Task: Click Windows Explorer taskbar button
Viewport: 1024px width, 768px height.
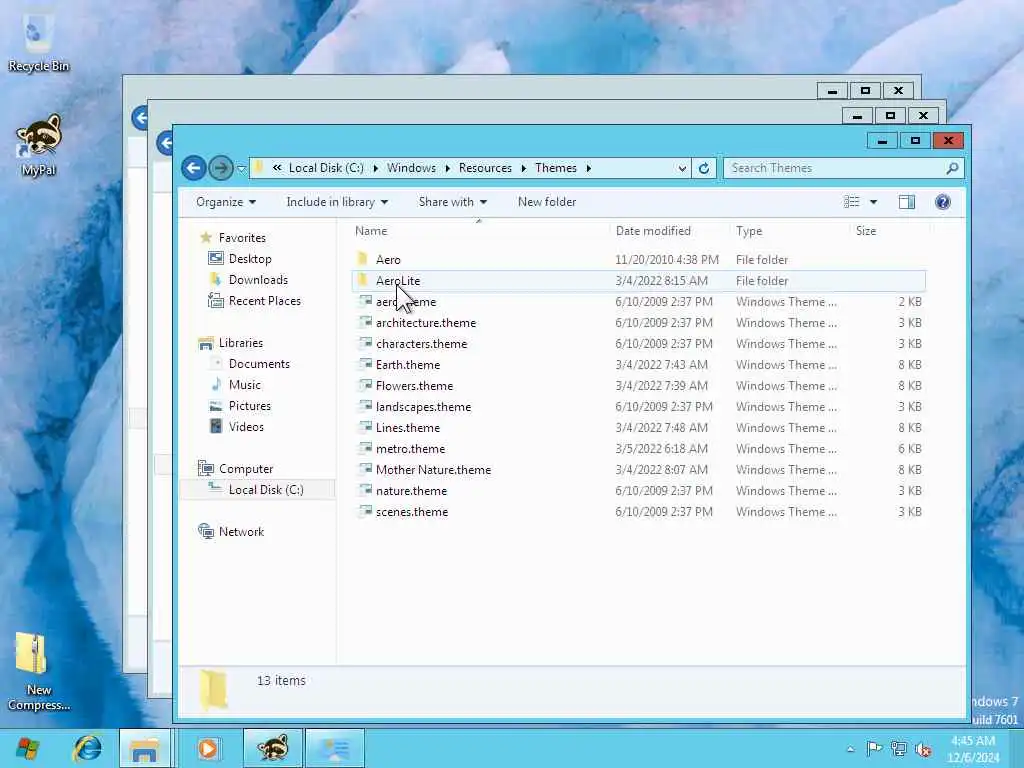Action: 144,748
